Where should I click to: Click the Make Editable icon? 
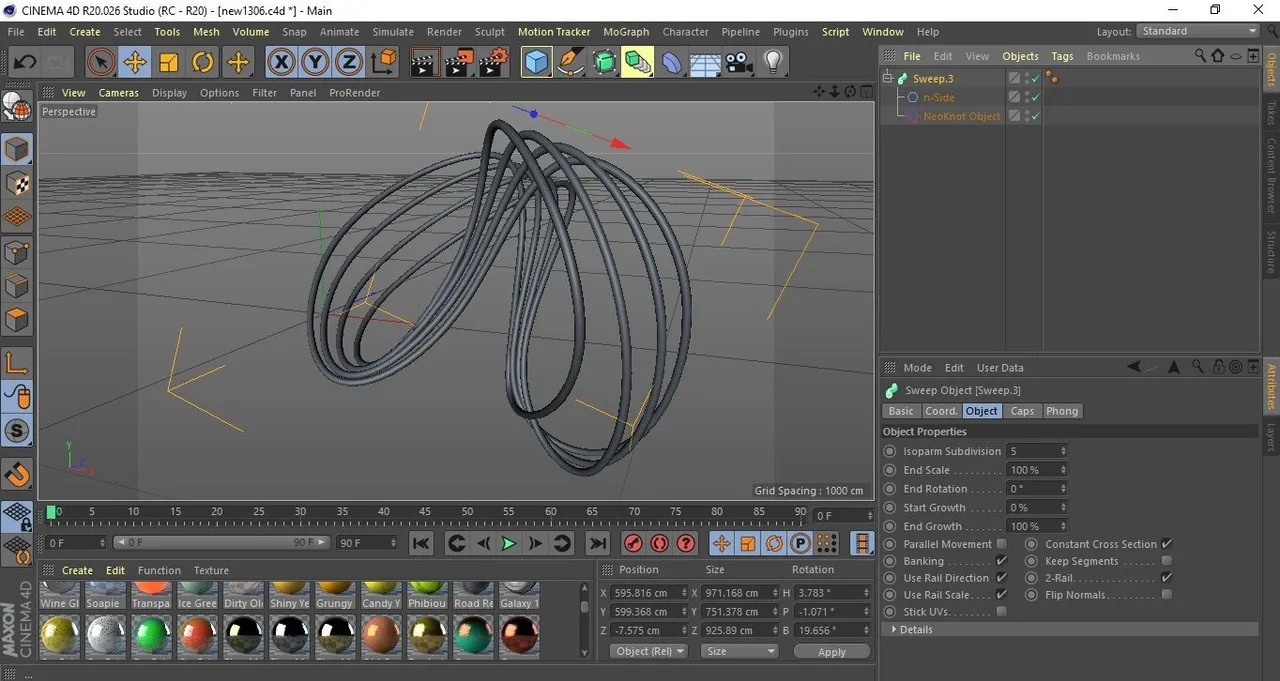[x=17, y=107]
